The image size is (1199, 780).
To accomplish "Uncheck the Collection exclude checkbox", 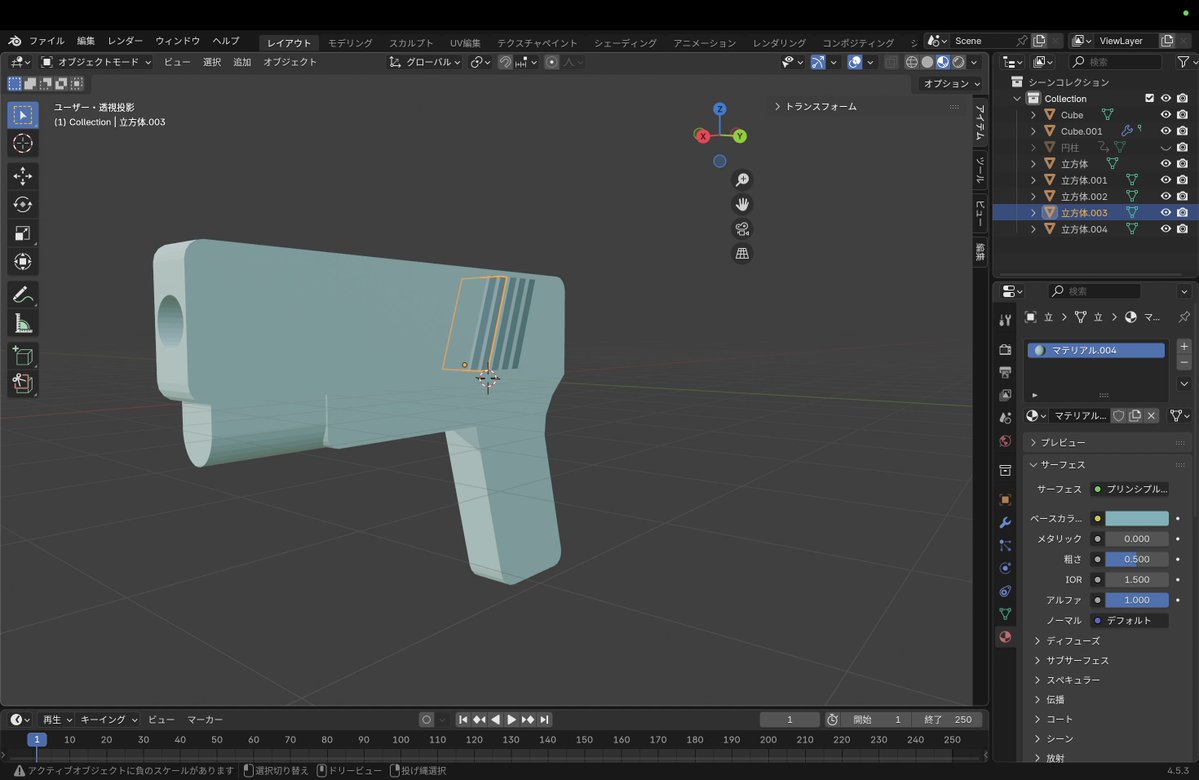I will [x=1149, y=98].
